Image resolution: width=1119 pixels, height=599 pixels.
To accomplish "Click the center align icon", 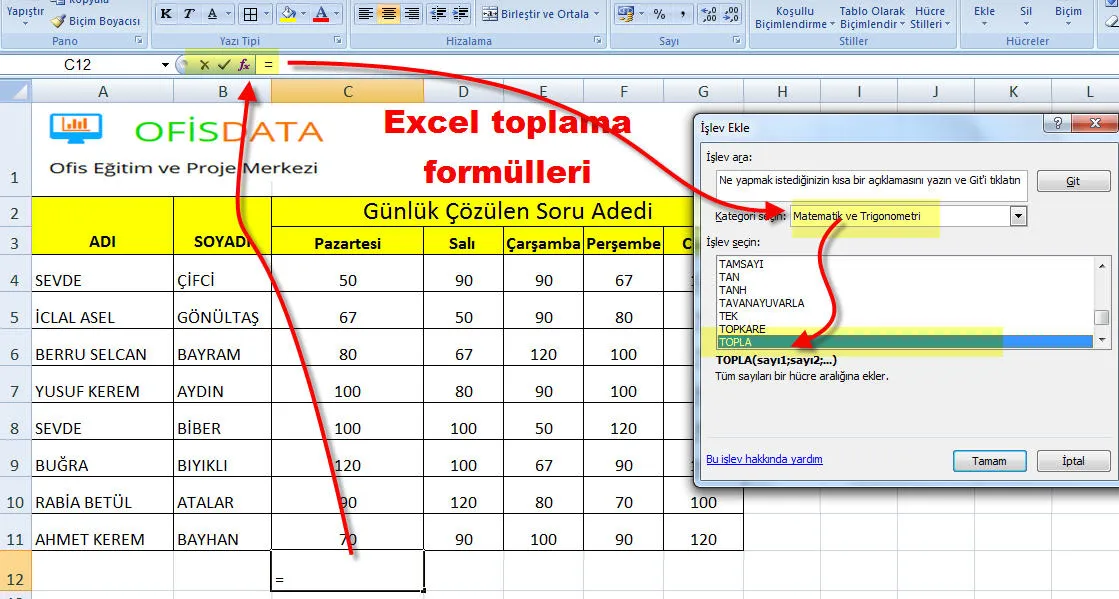I will click(389, 14).
